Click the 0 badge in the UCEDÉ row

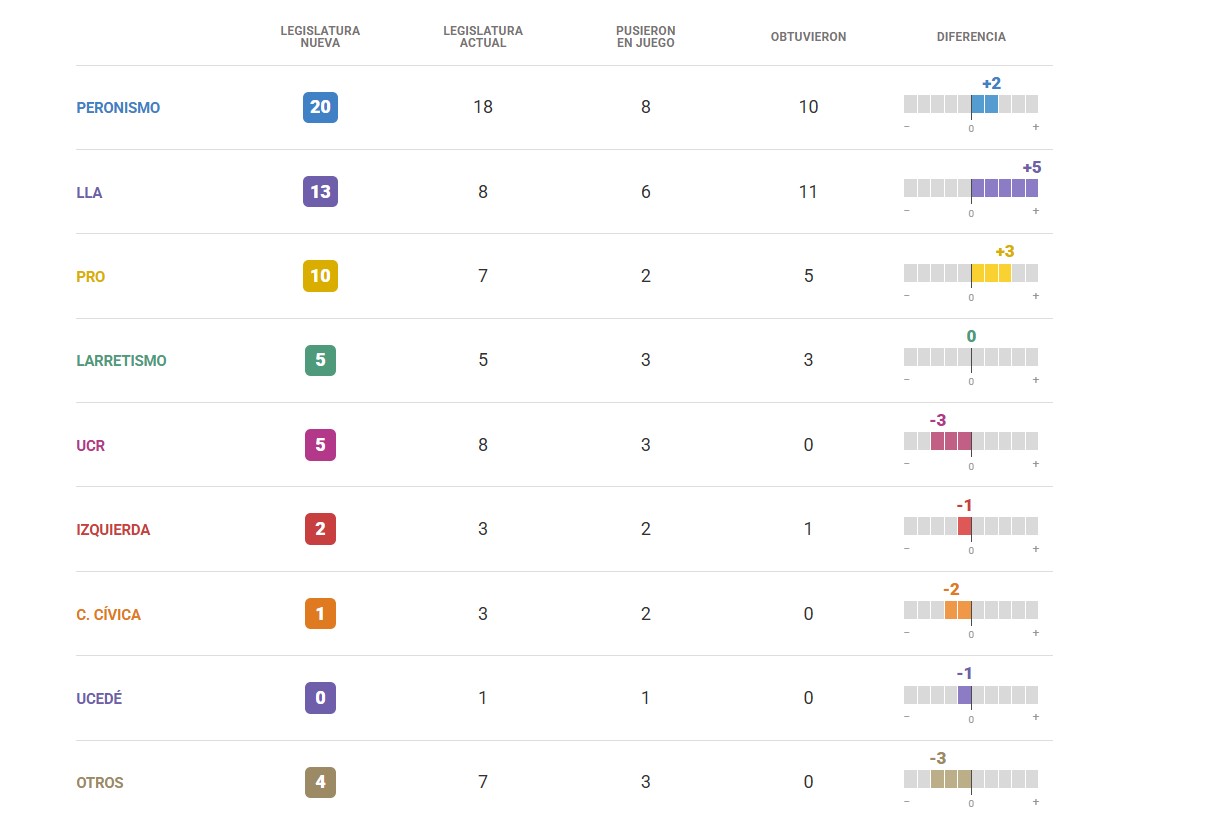click(320, 698)
